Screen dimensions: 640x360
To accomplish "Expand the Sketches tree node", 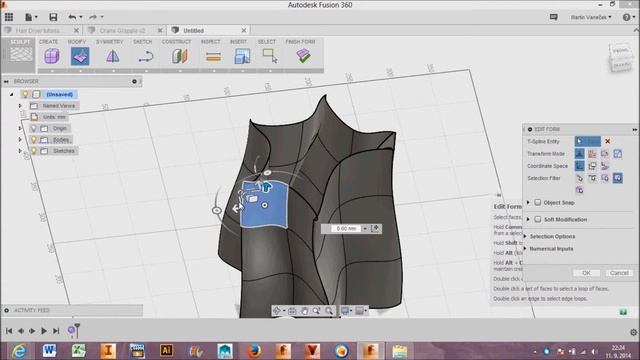I will click(x=20, y=151).
